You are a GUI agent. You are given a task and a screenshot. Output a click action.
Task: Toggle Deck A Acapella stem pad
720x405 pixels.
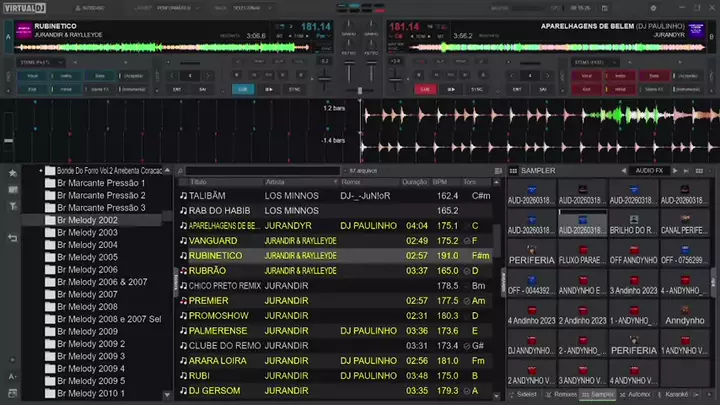133,76
